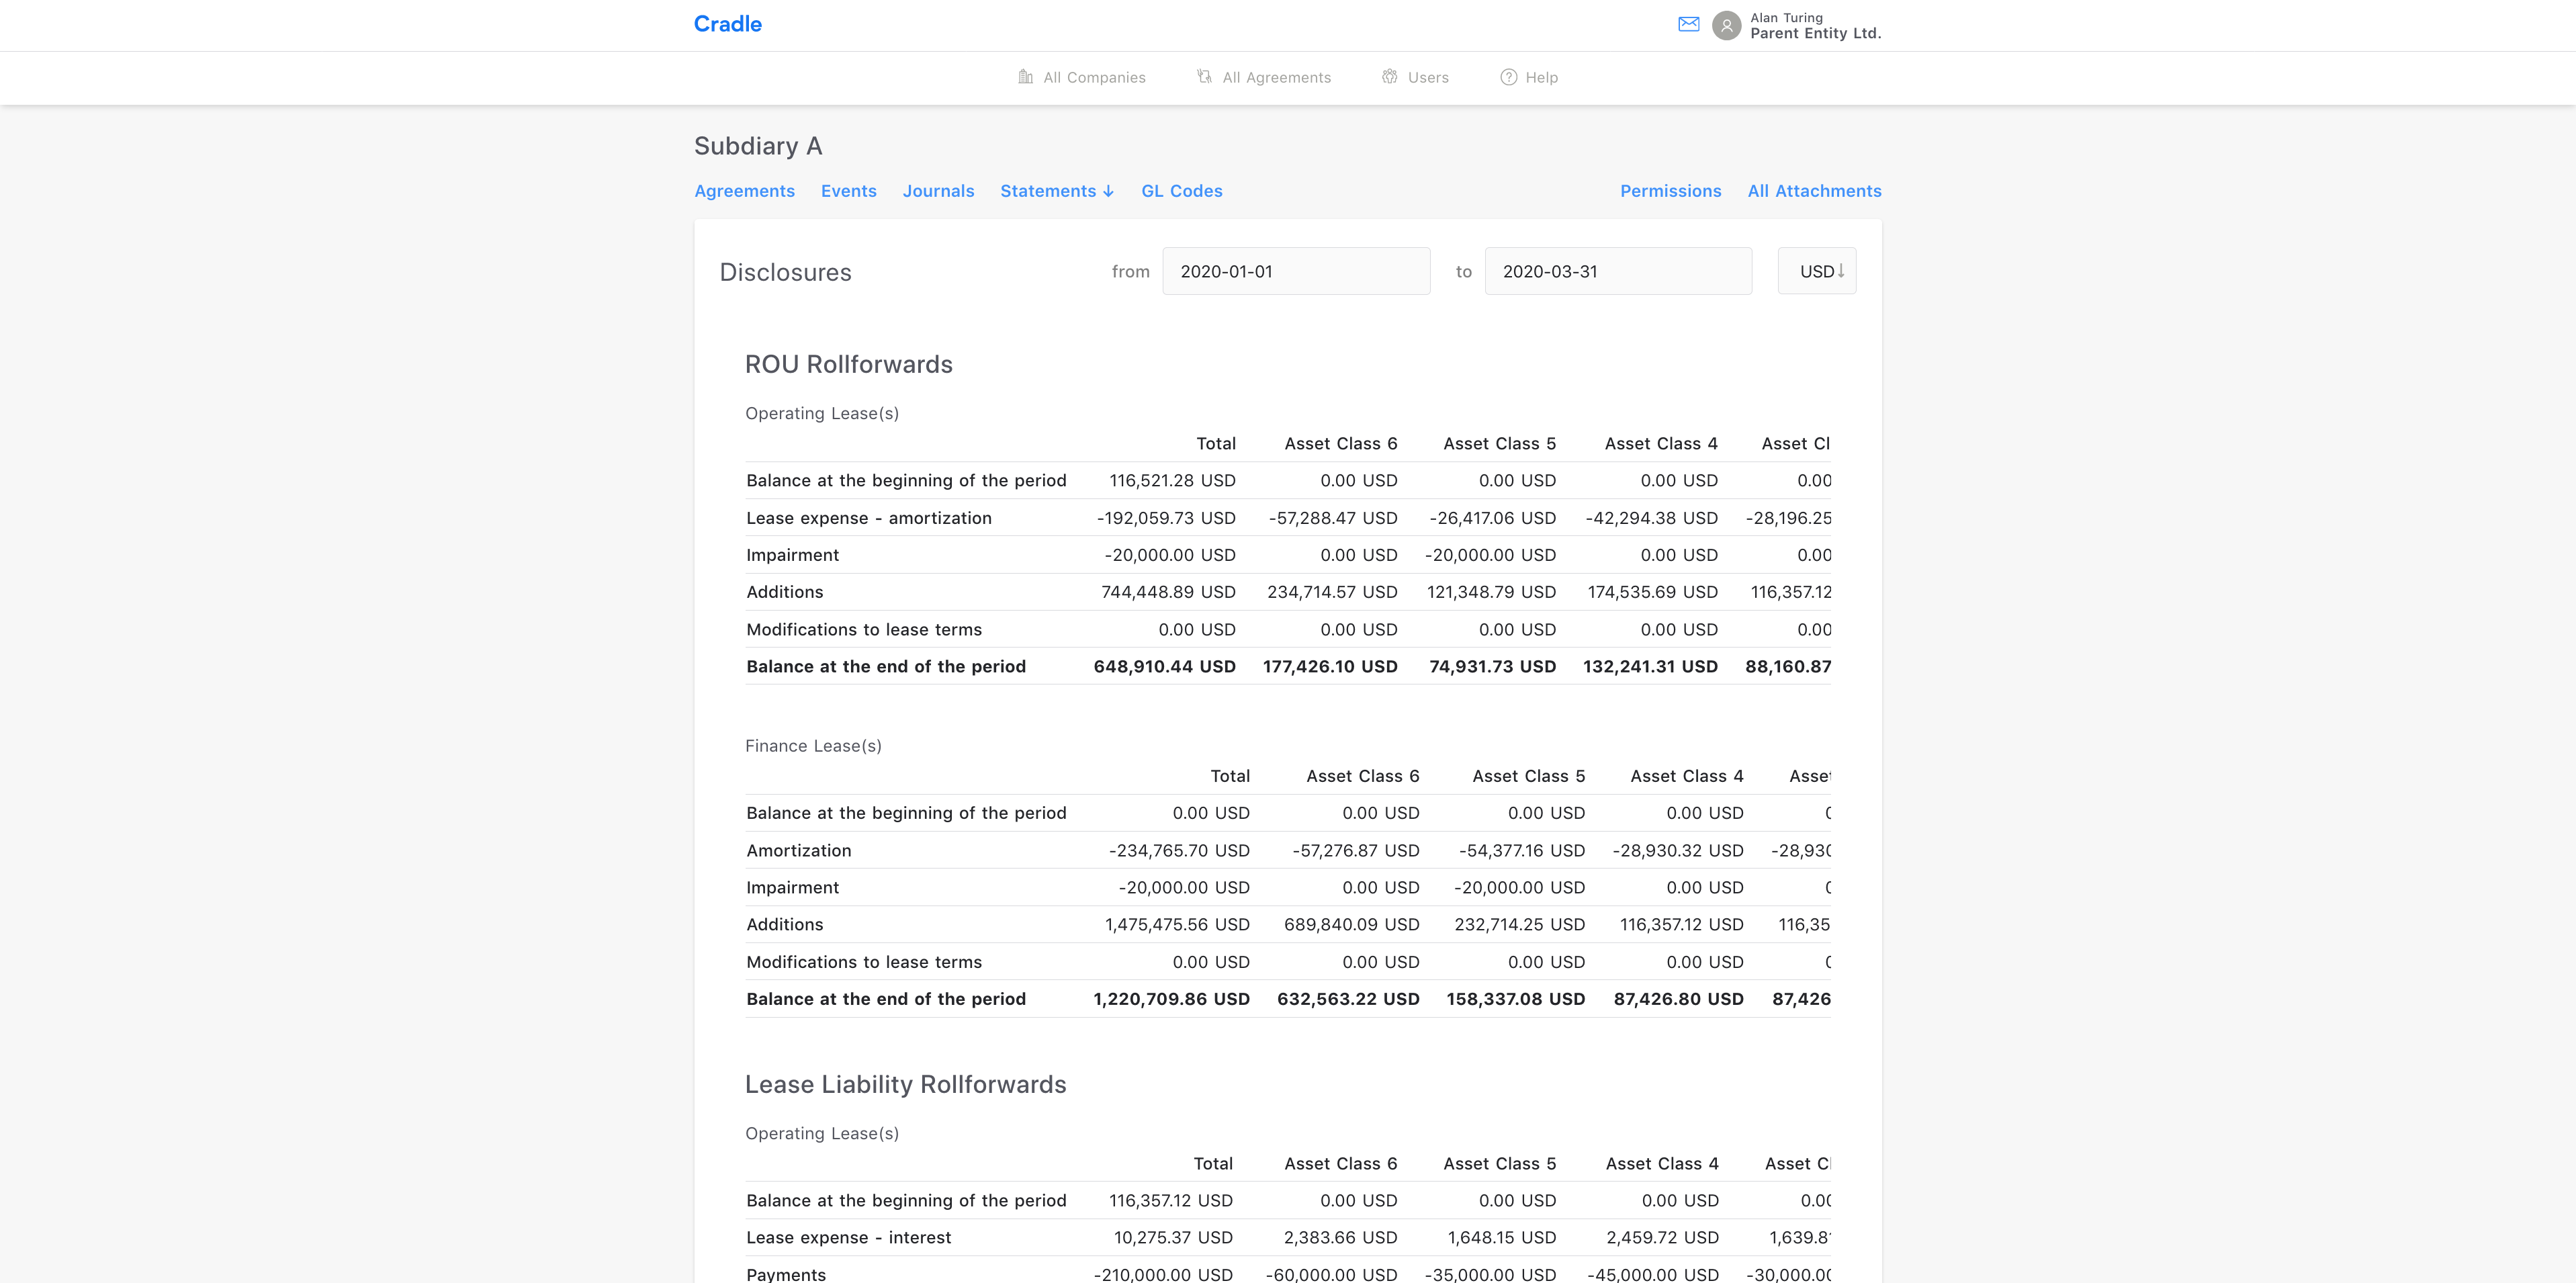Open the All Attachments link
The height and width of the screenshot is (1283, 2576).
point(1814,191)
